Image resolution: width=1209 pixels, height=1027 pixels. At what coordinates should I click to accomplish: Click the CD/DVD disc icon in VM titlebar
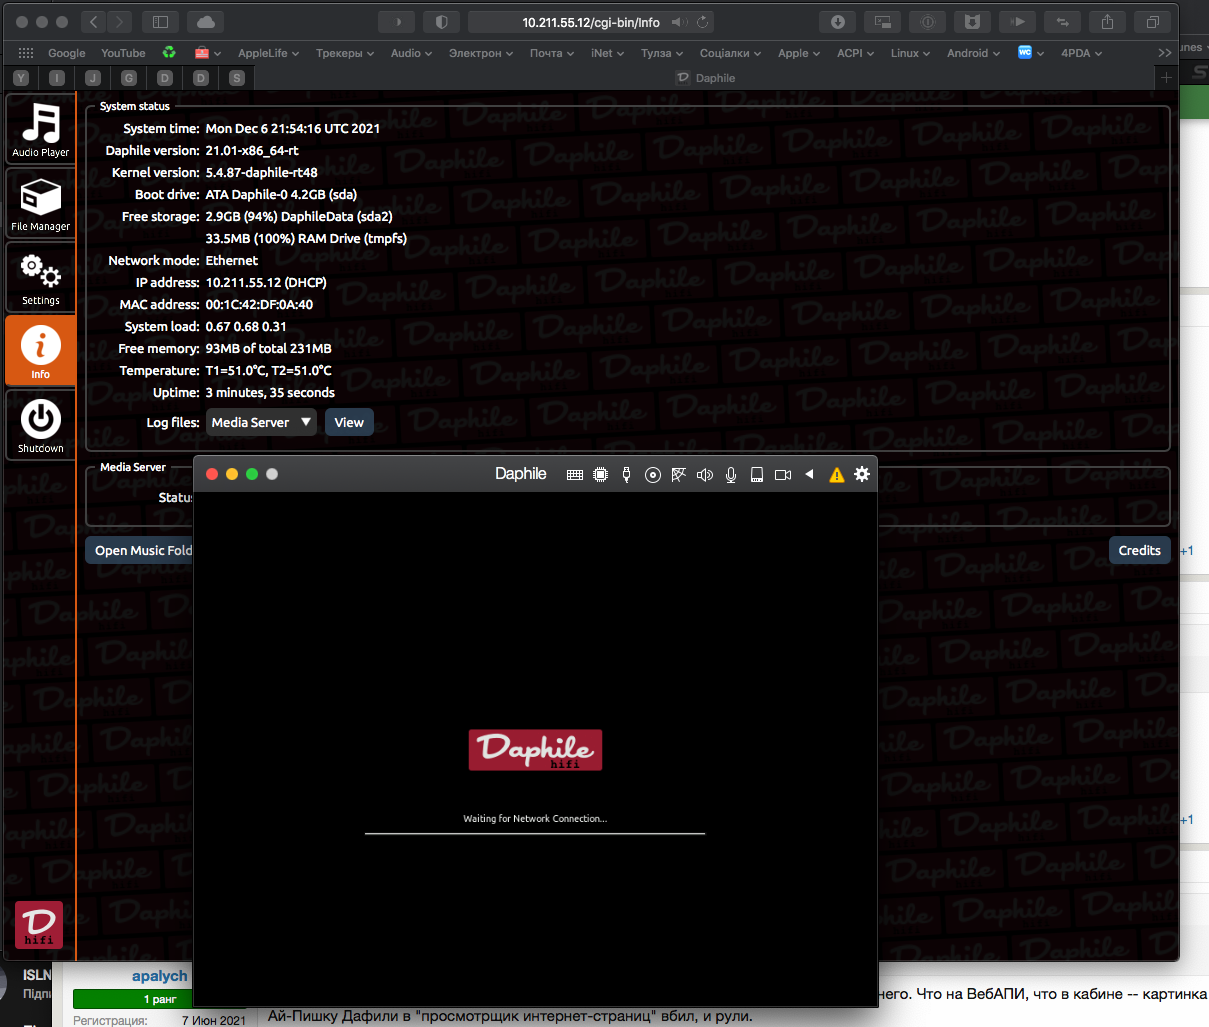pyautogui.click(x=652, y=475)
